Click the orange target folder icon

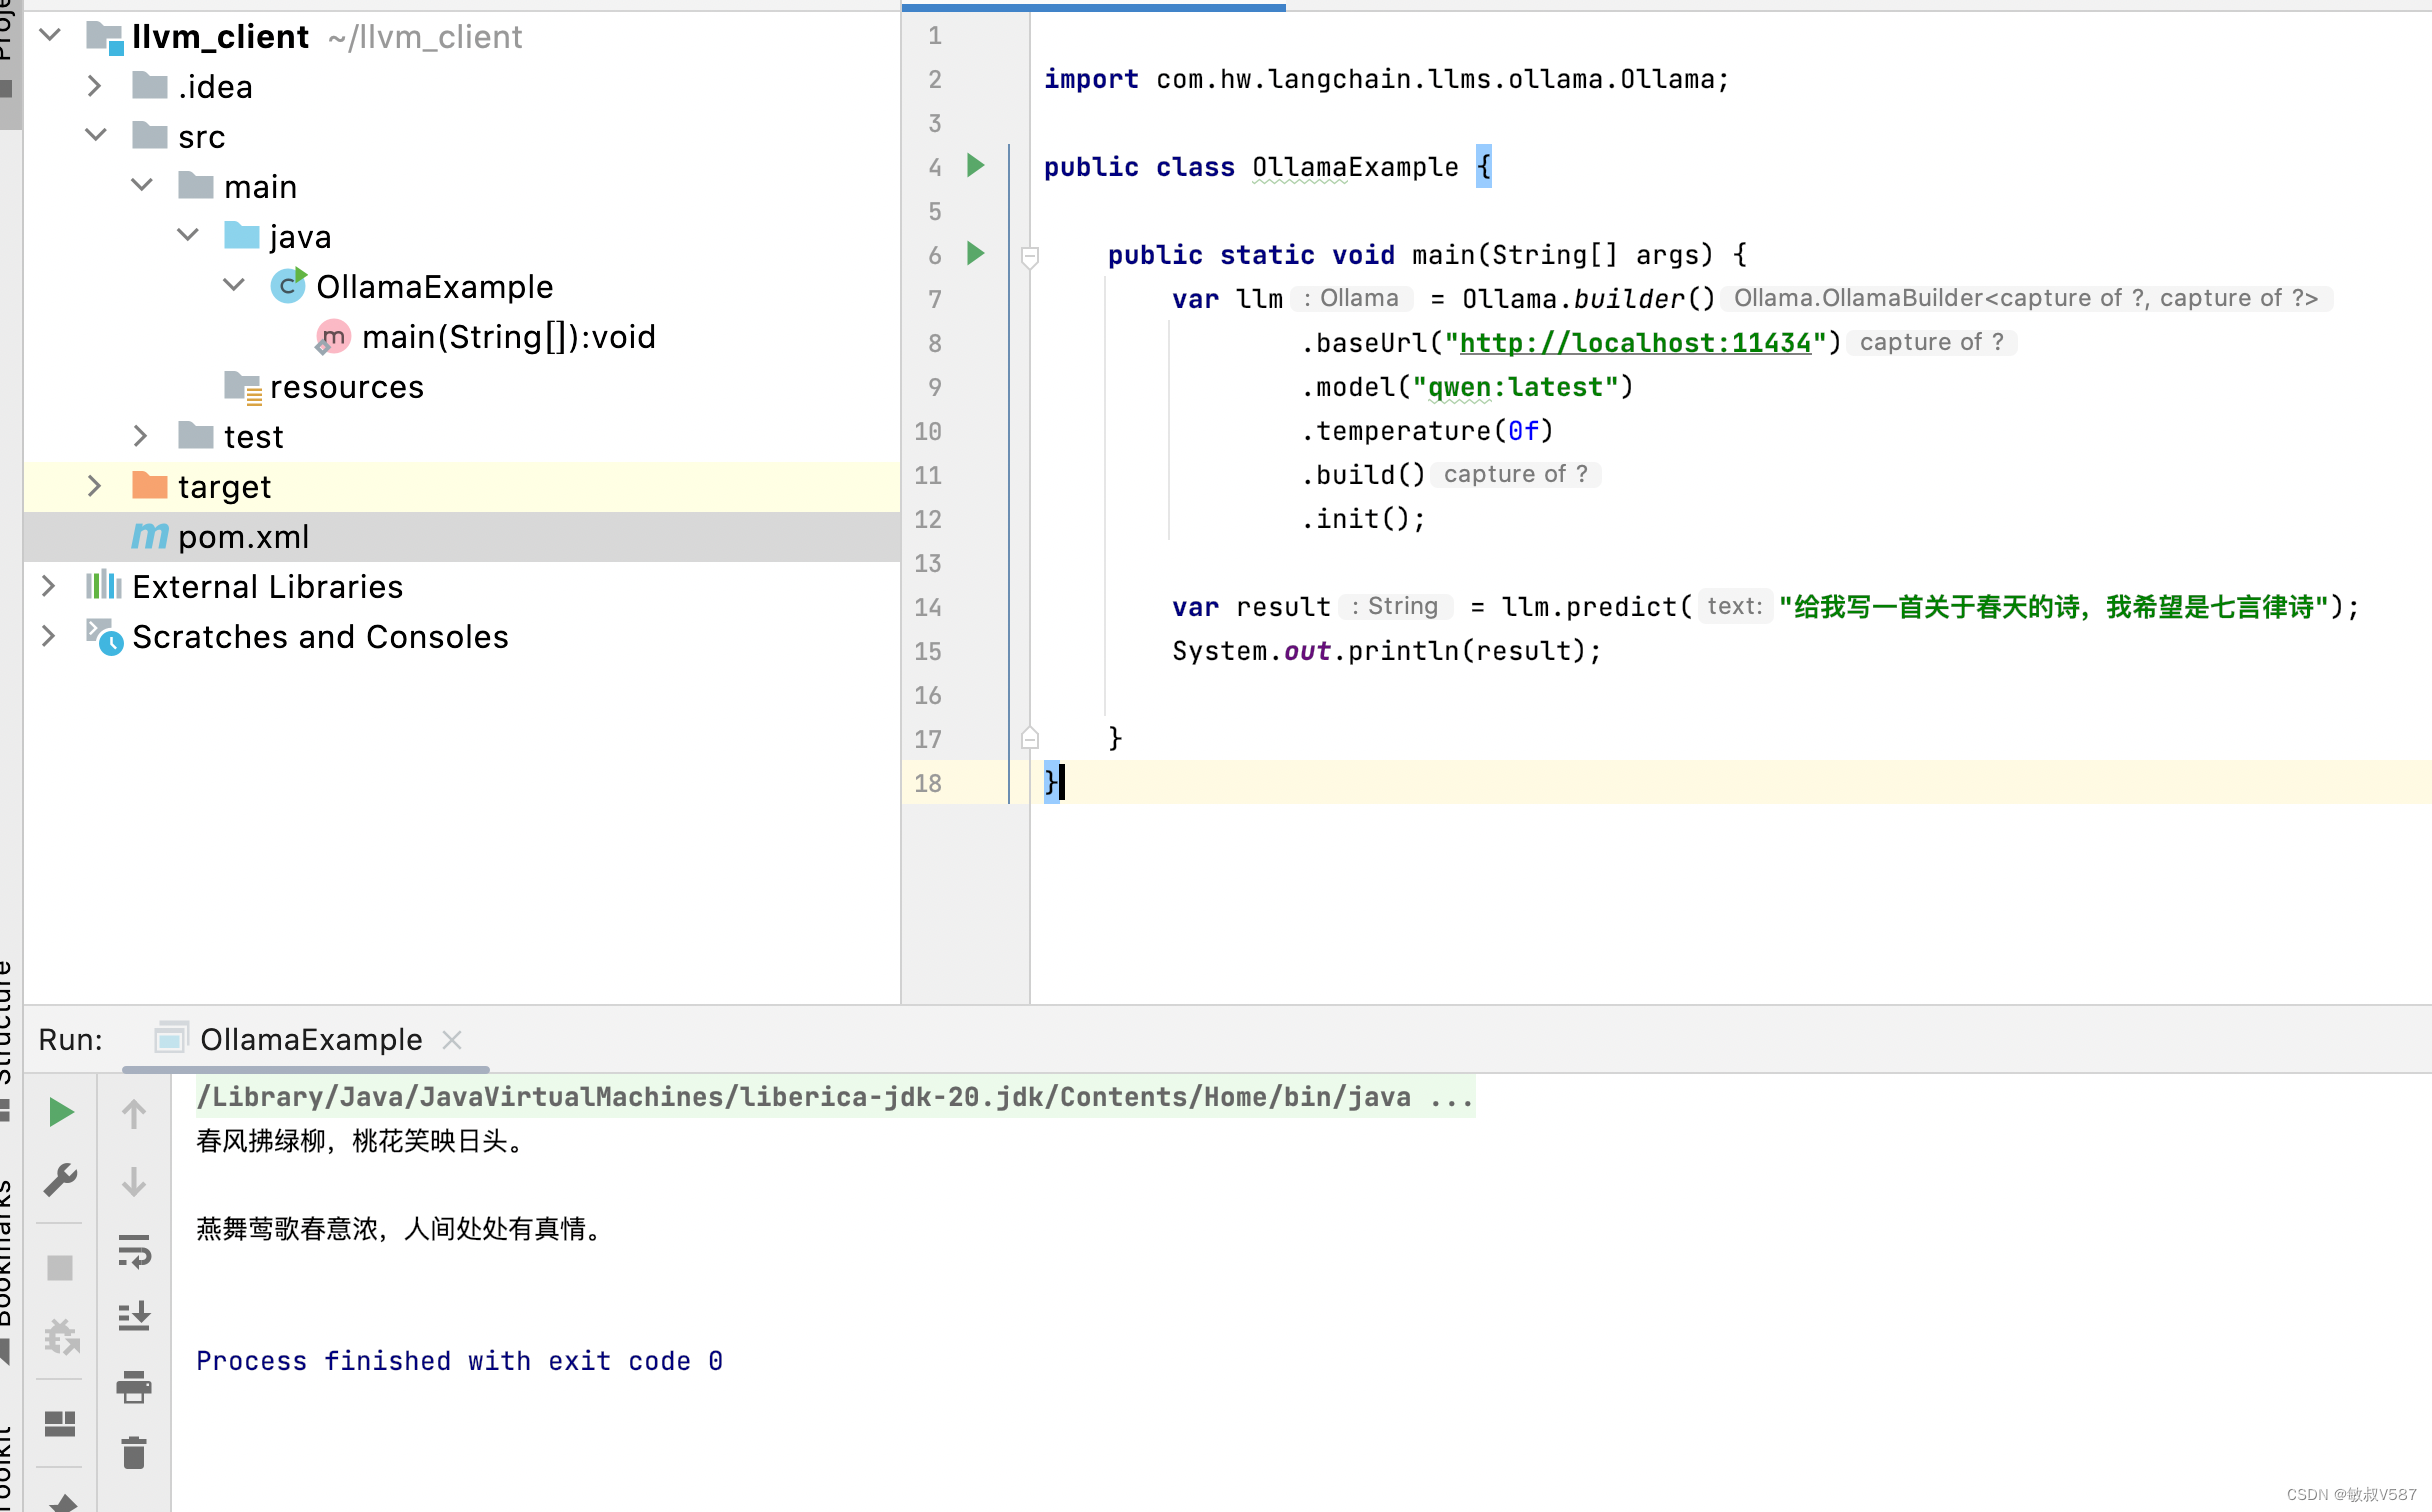click(150, 485)
